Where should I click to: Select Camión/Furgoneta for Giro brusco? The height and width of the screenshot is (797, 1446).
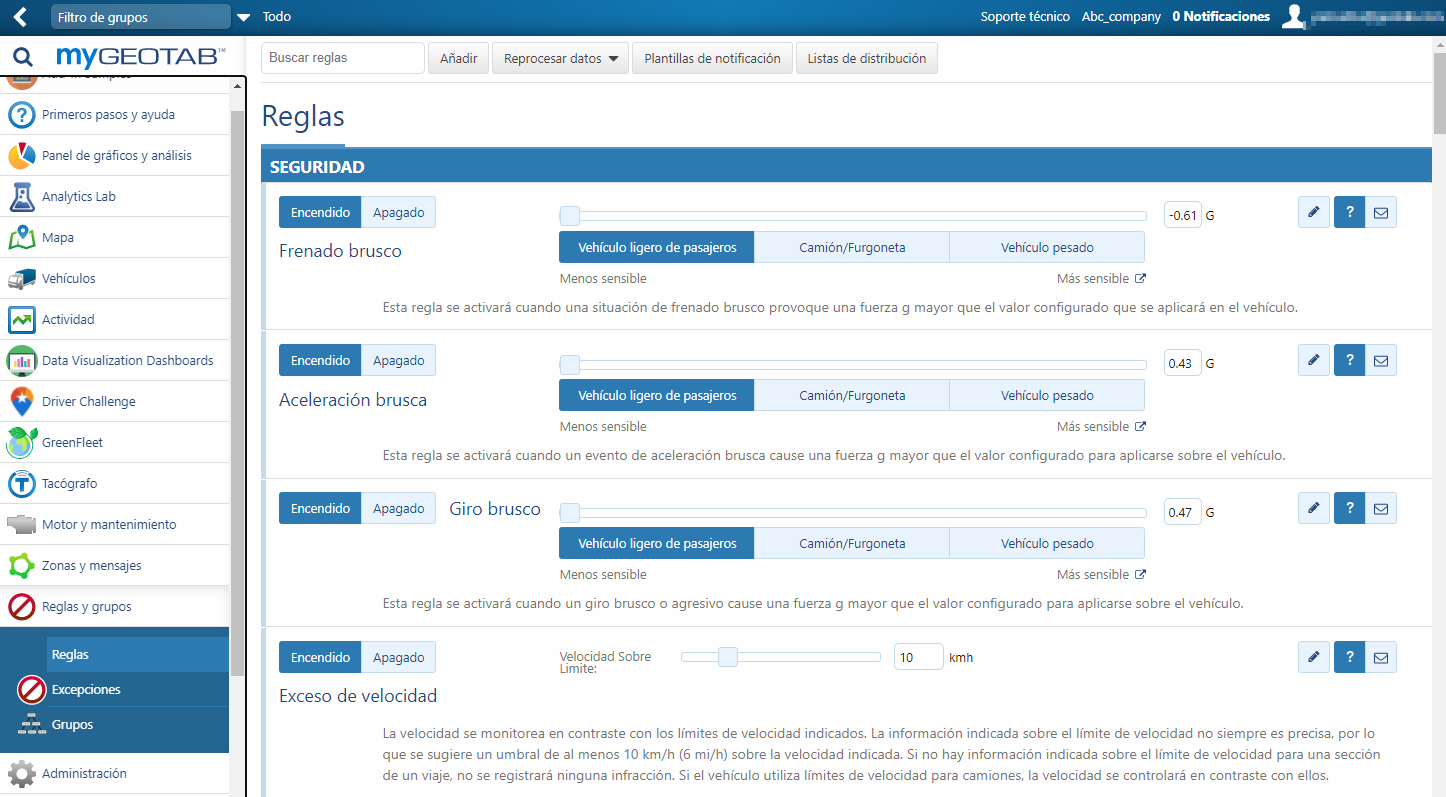click(x=851, y=544)
